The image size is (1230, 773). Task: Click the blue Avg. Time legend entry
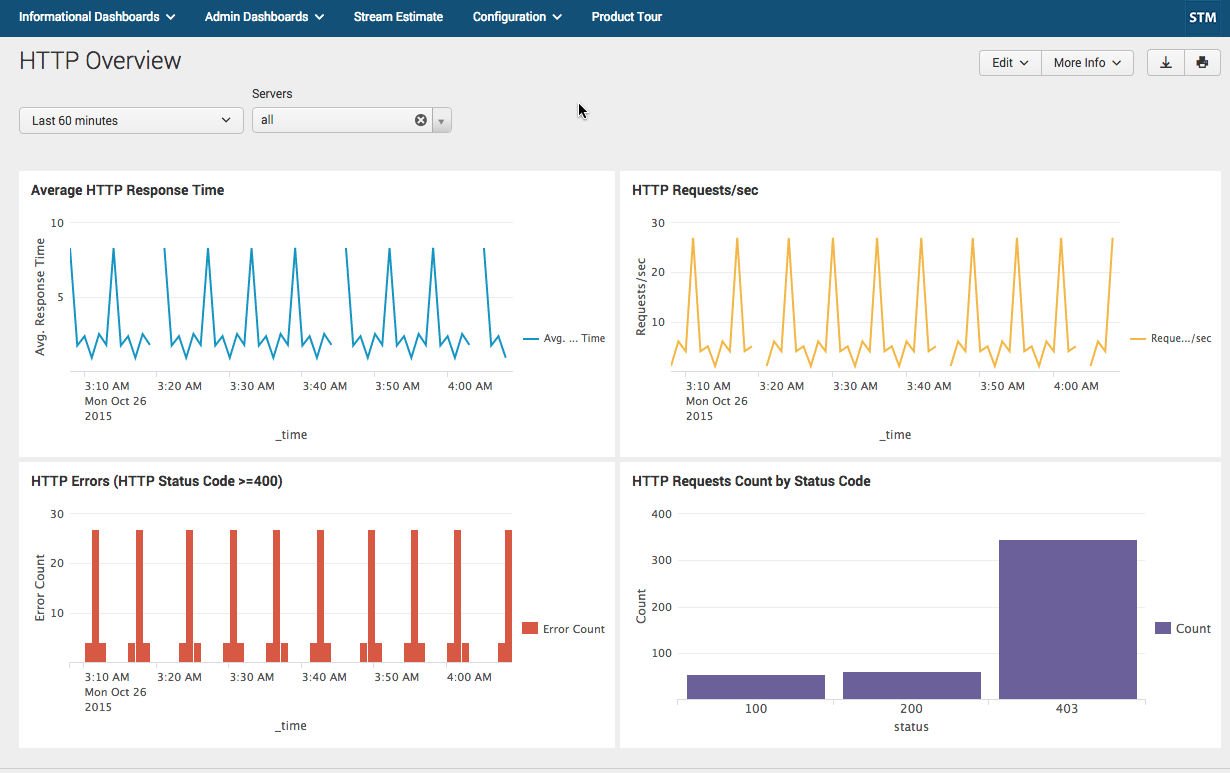click(x=564, y=339)
